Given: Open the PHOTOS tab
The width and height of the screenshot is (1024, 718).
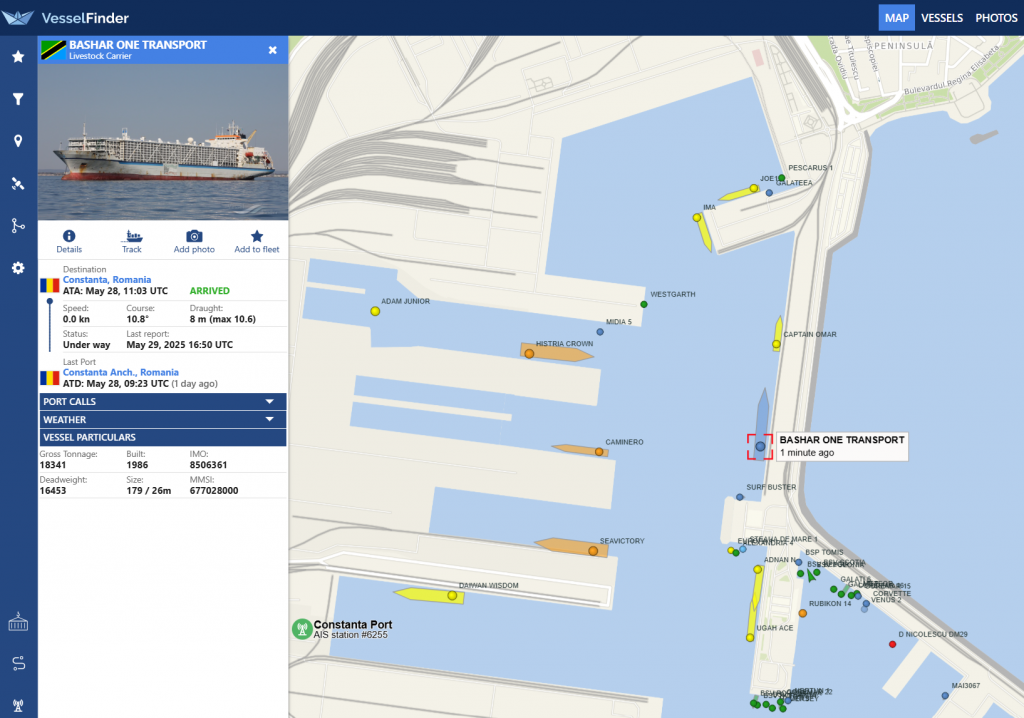Looking at the screenshot, I should click(996, 18).
